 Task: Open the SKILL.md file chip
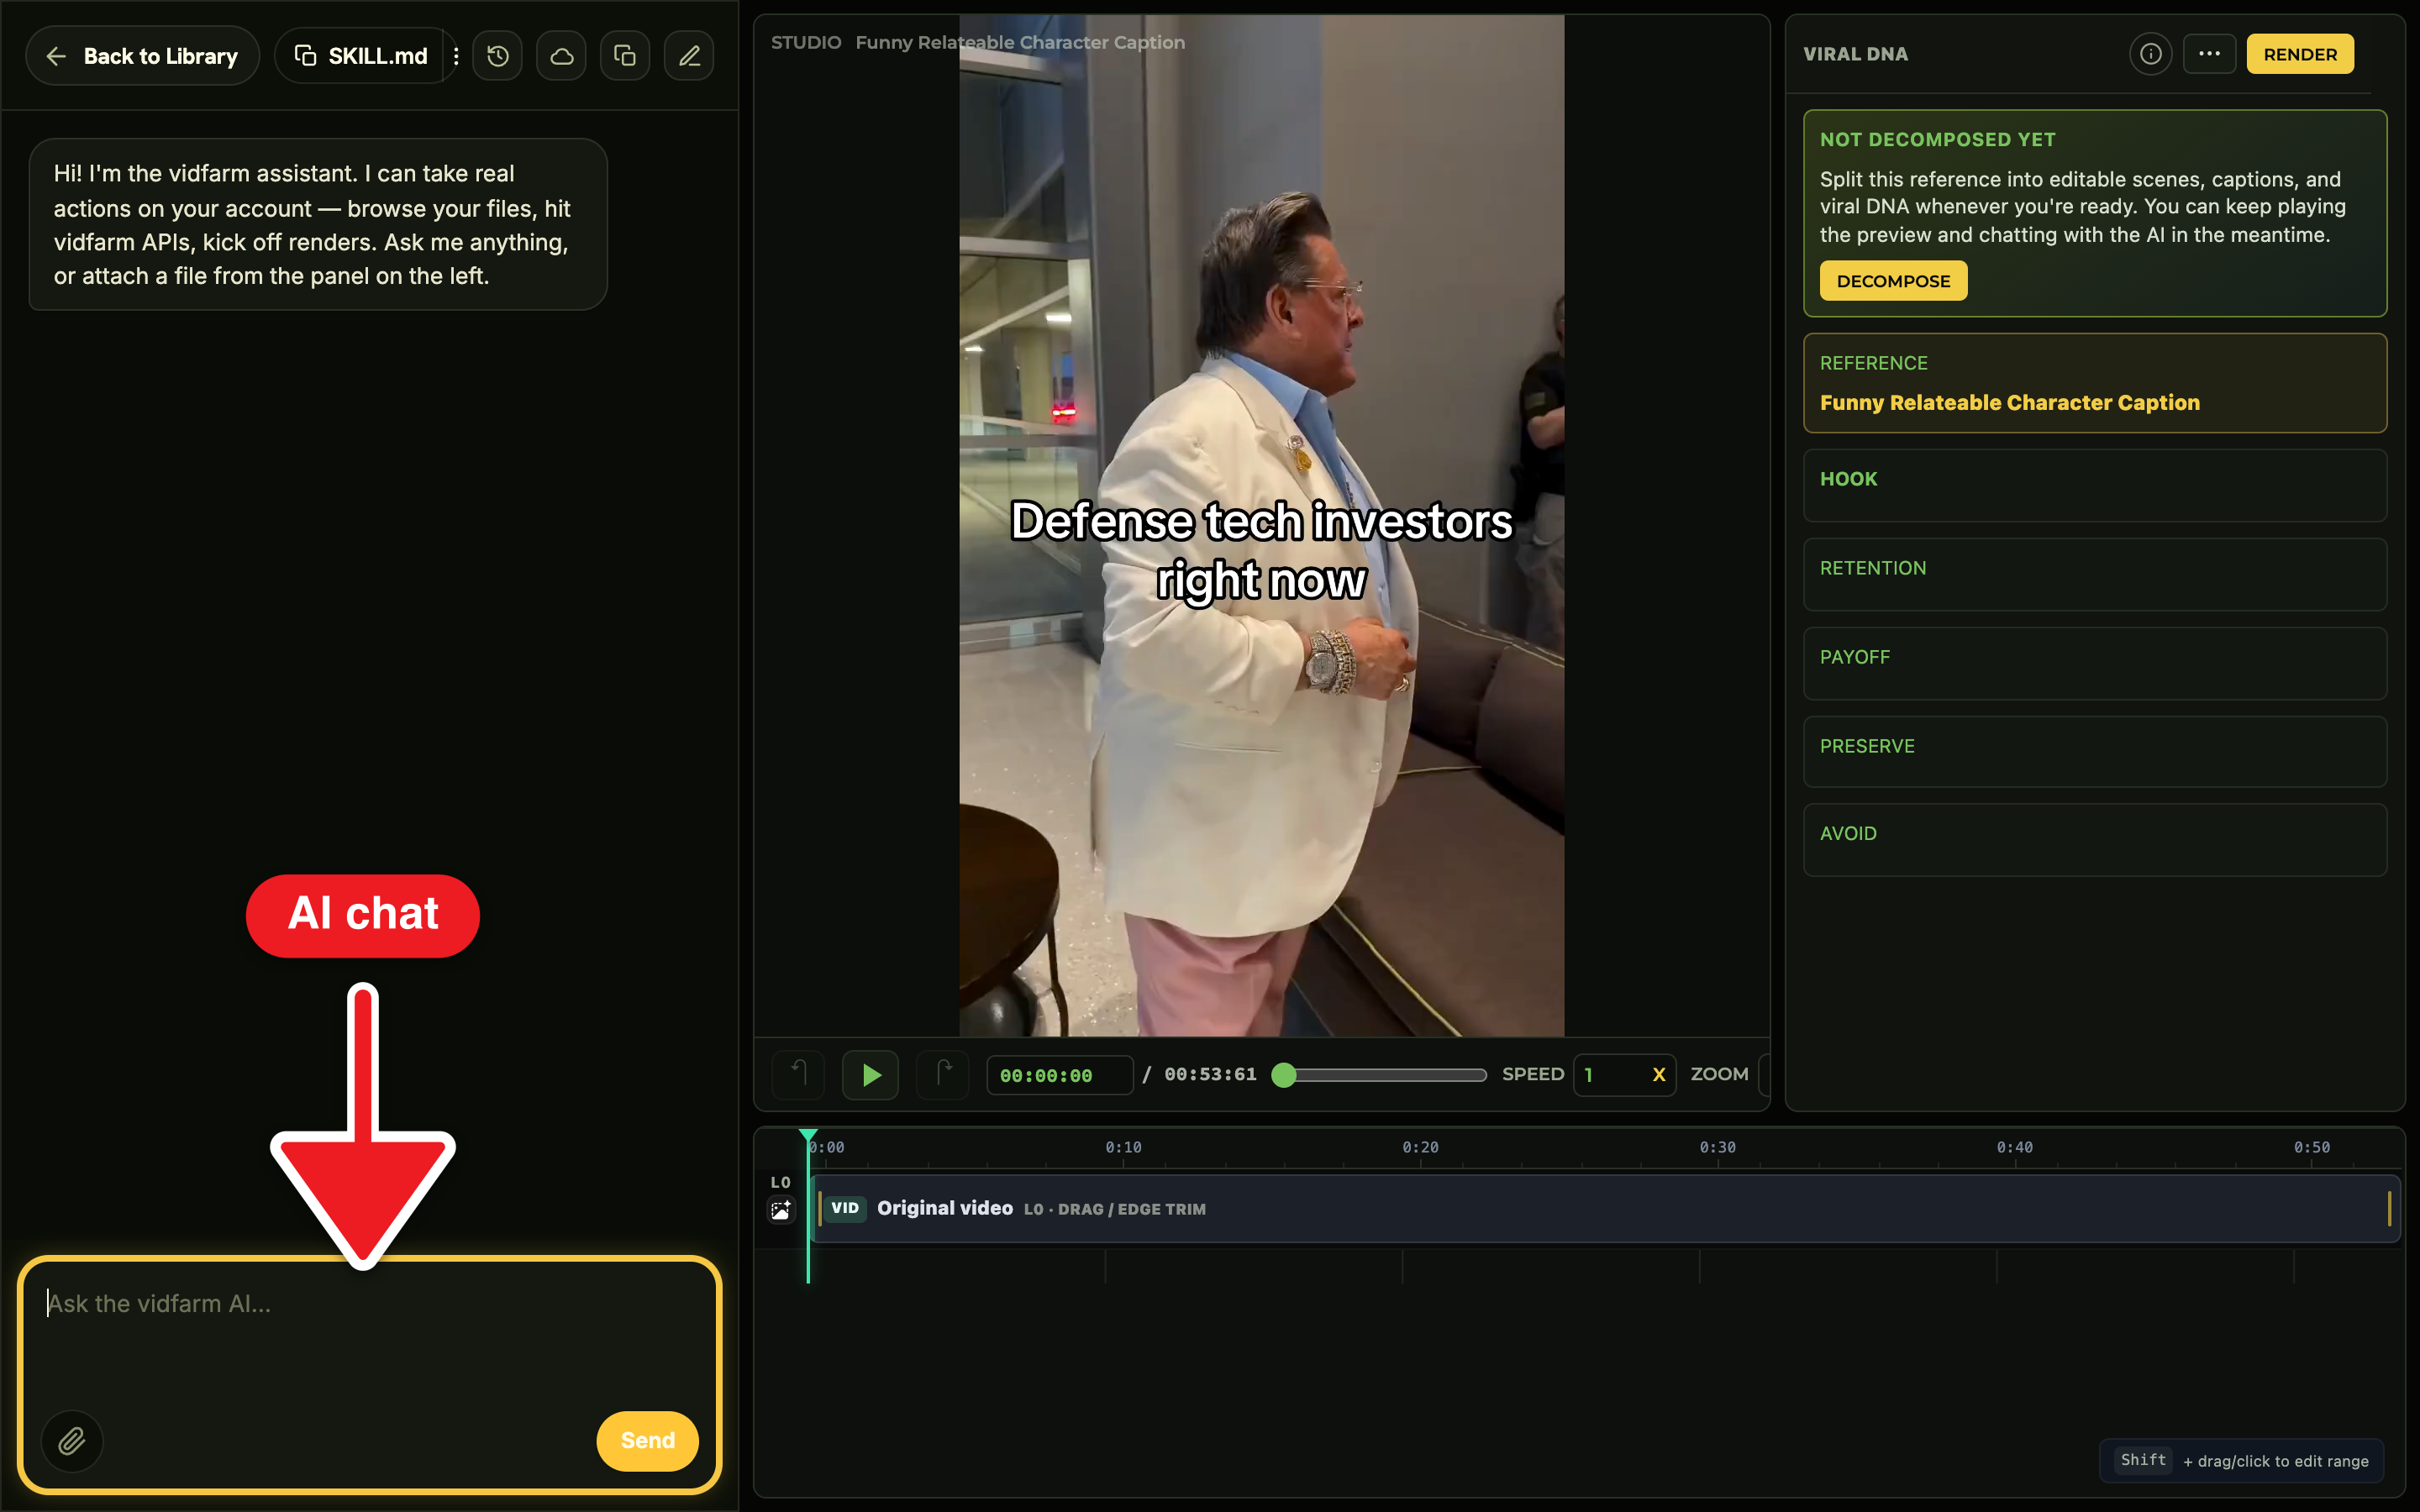tap(361, 56)
